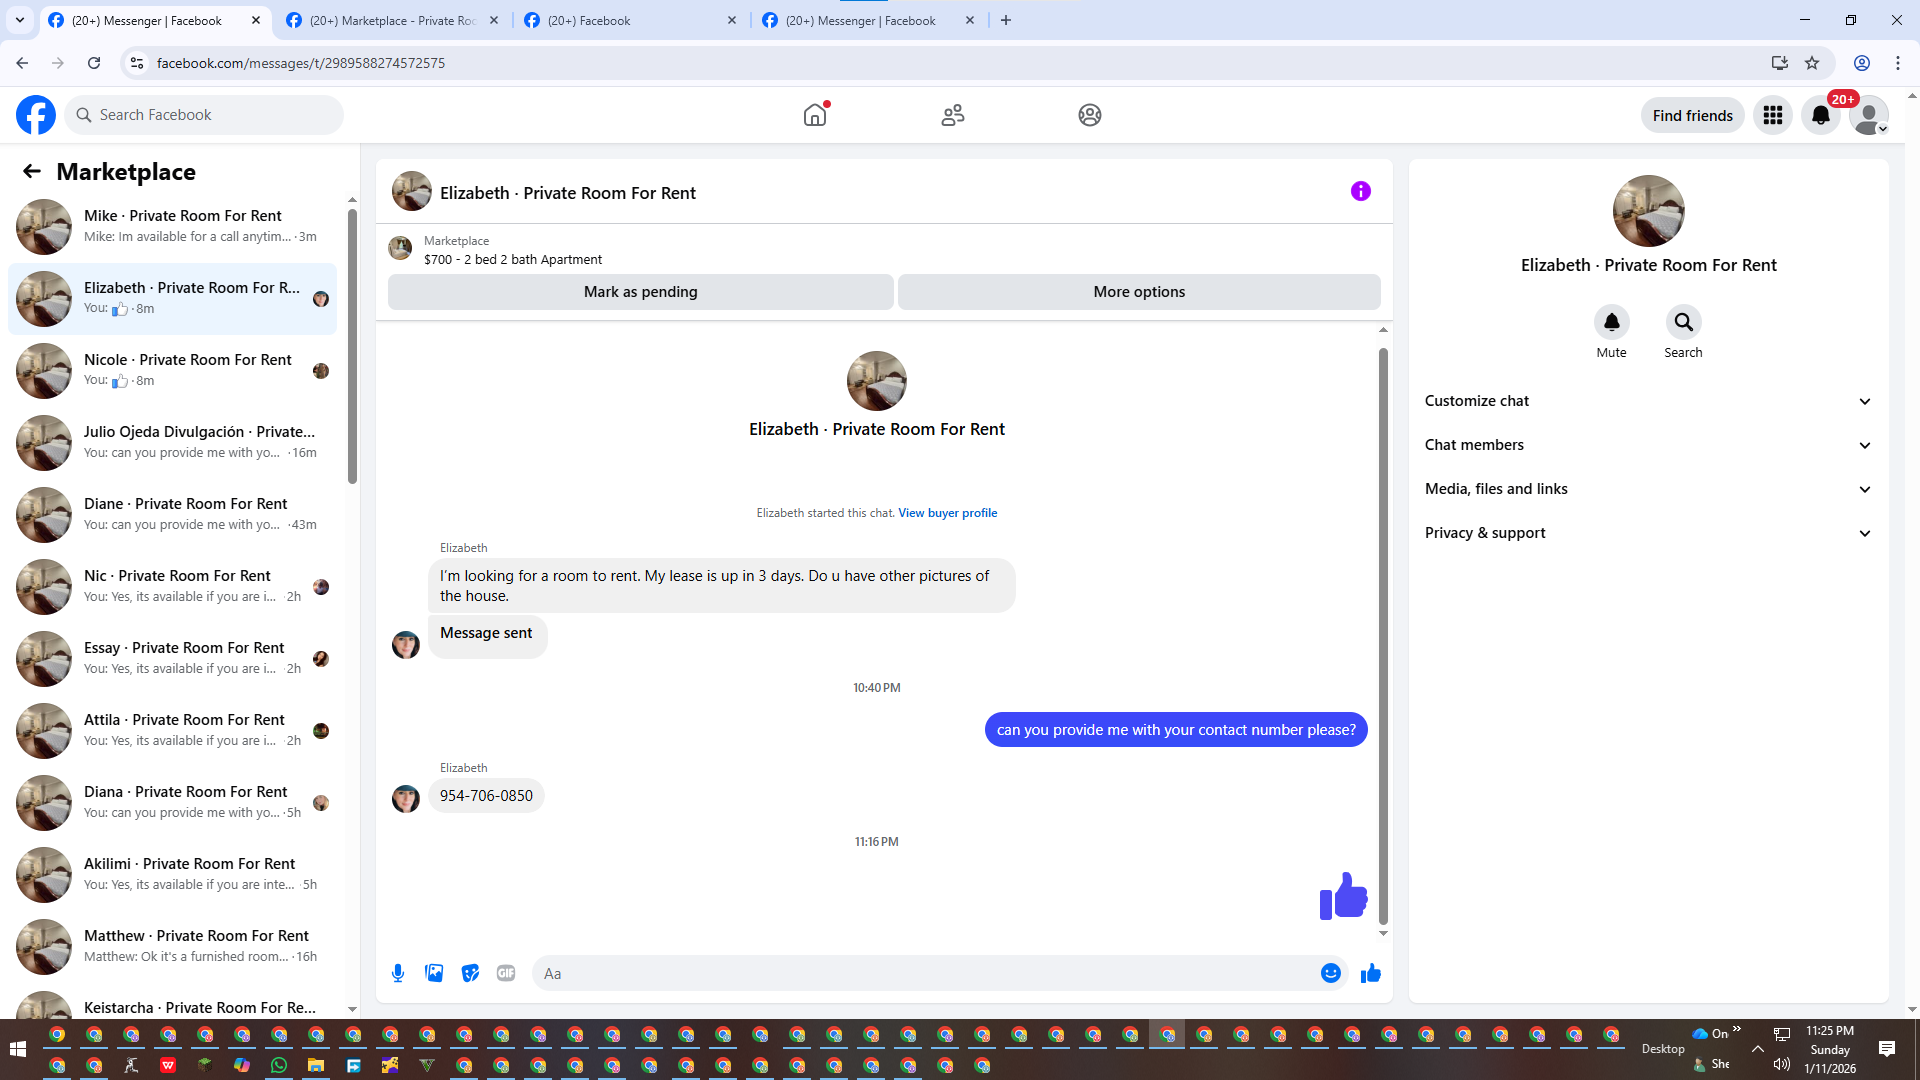Open Diane Private Room For Rent chat

[x=172, y=515]
